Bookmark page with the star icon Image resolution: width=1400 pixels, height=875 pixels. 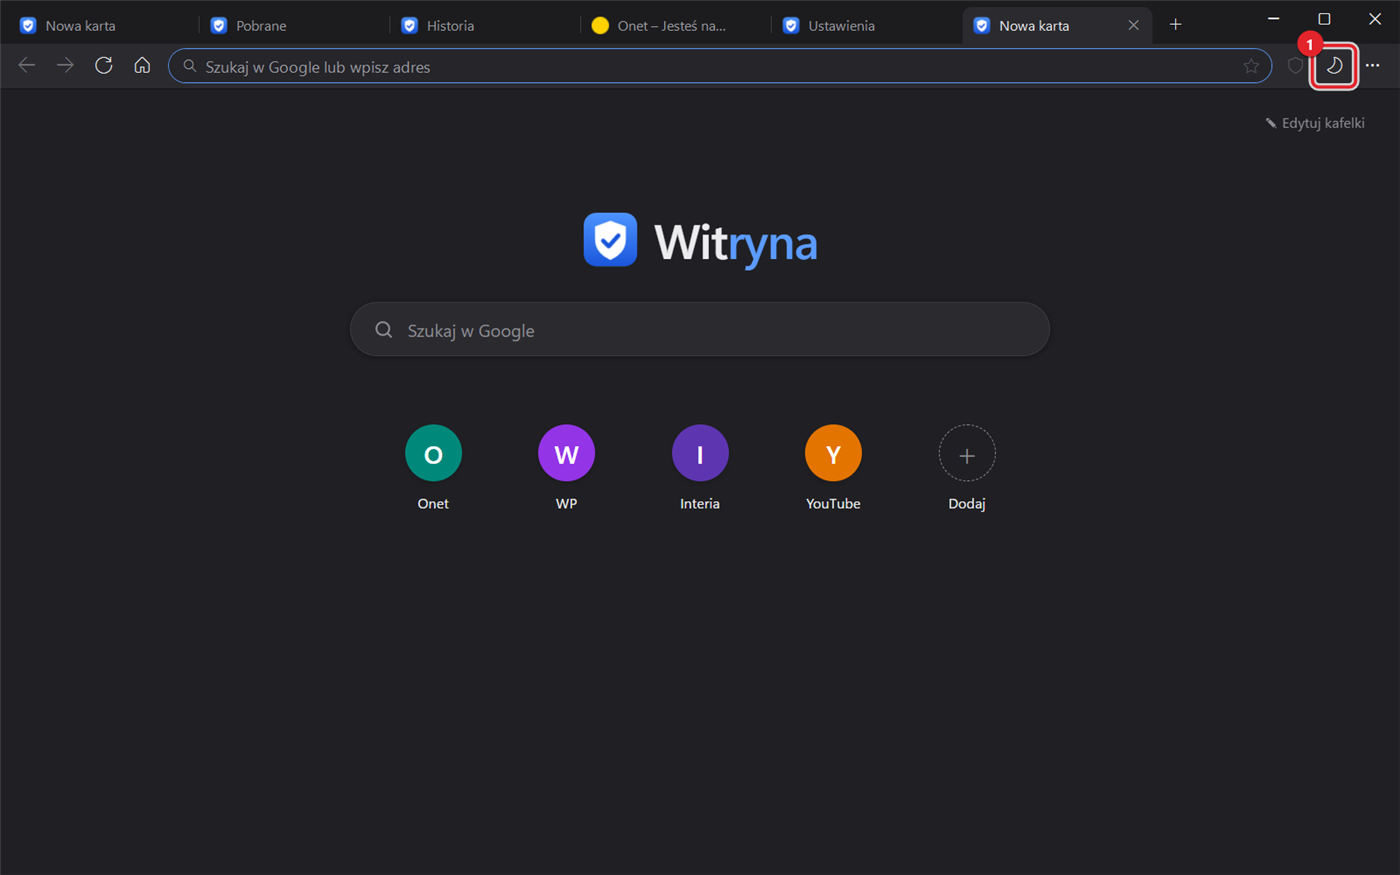pos(1251,66)
